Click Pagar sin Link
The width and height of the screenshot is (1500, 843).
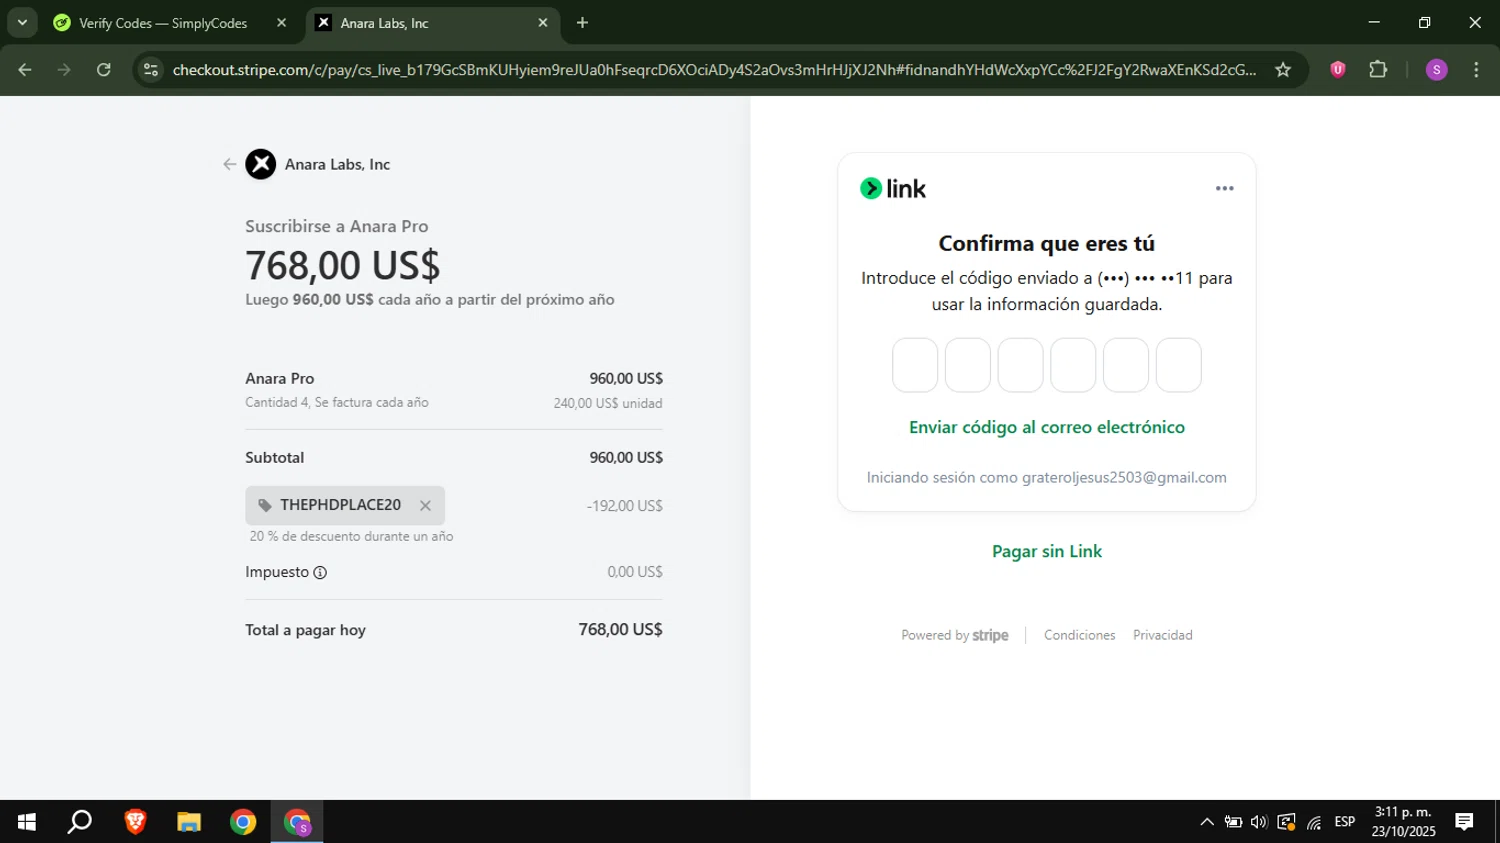tap(1047, 551)
